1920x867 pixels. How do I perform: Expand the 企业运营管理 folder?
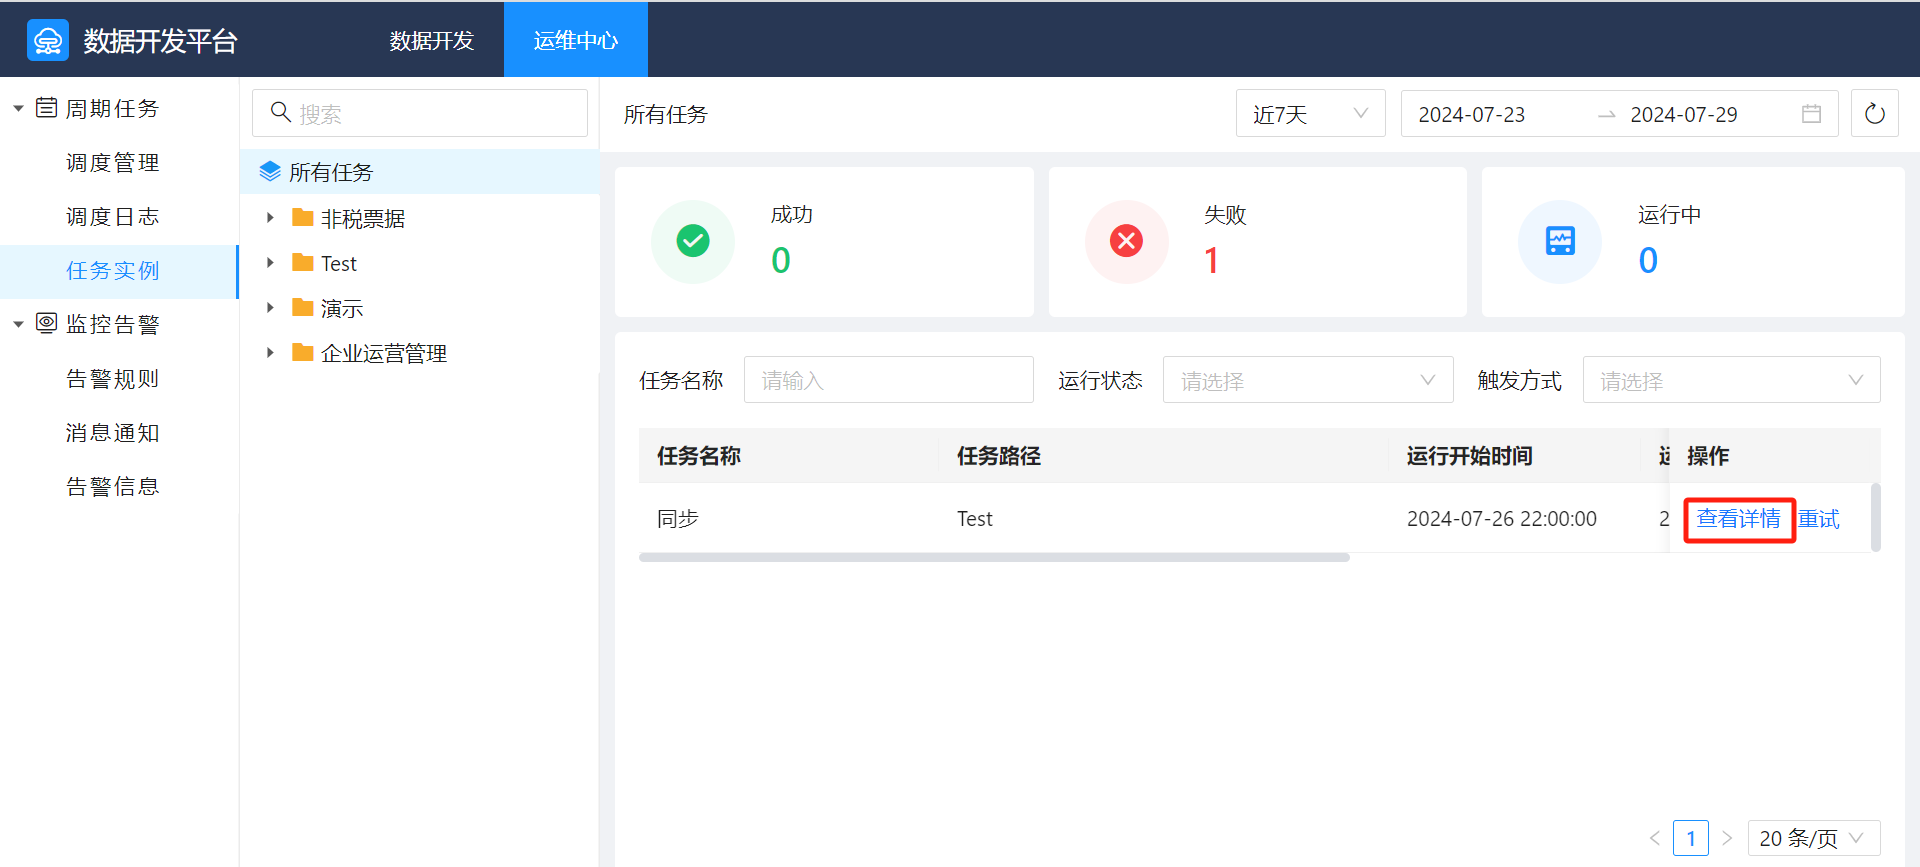pos(270,353)
